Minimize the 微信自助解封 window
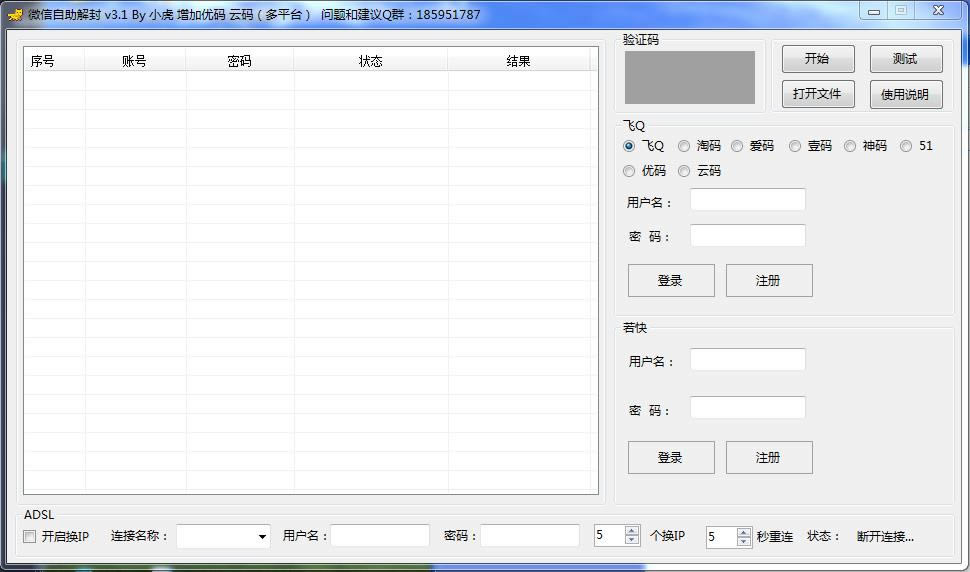 coord(873,11)
